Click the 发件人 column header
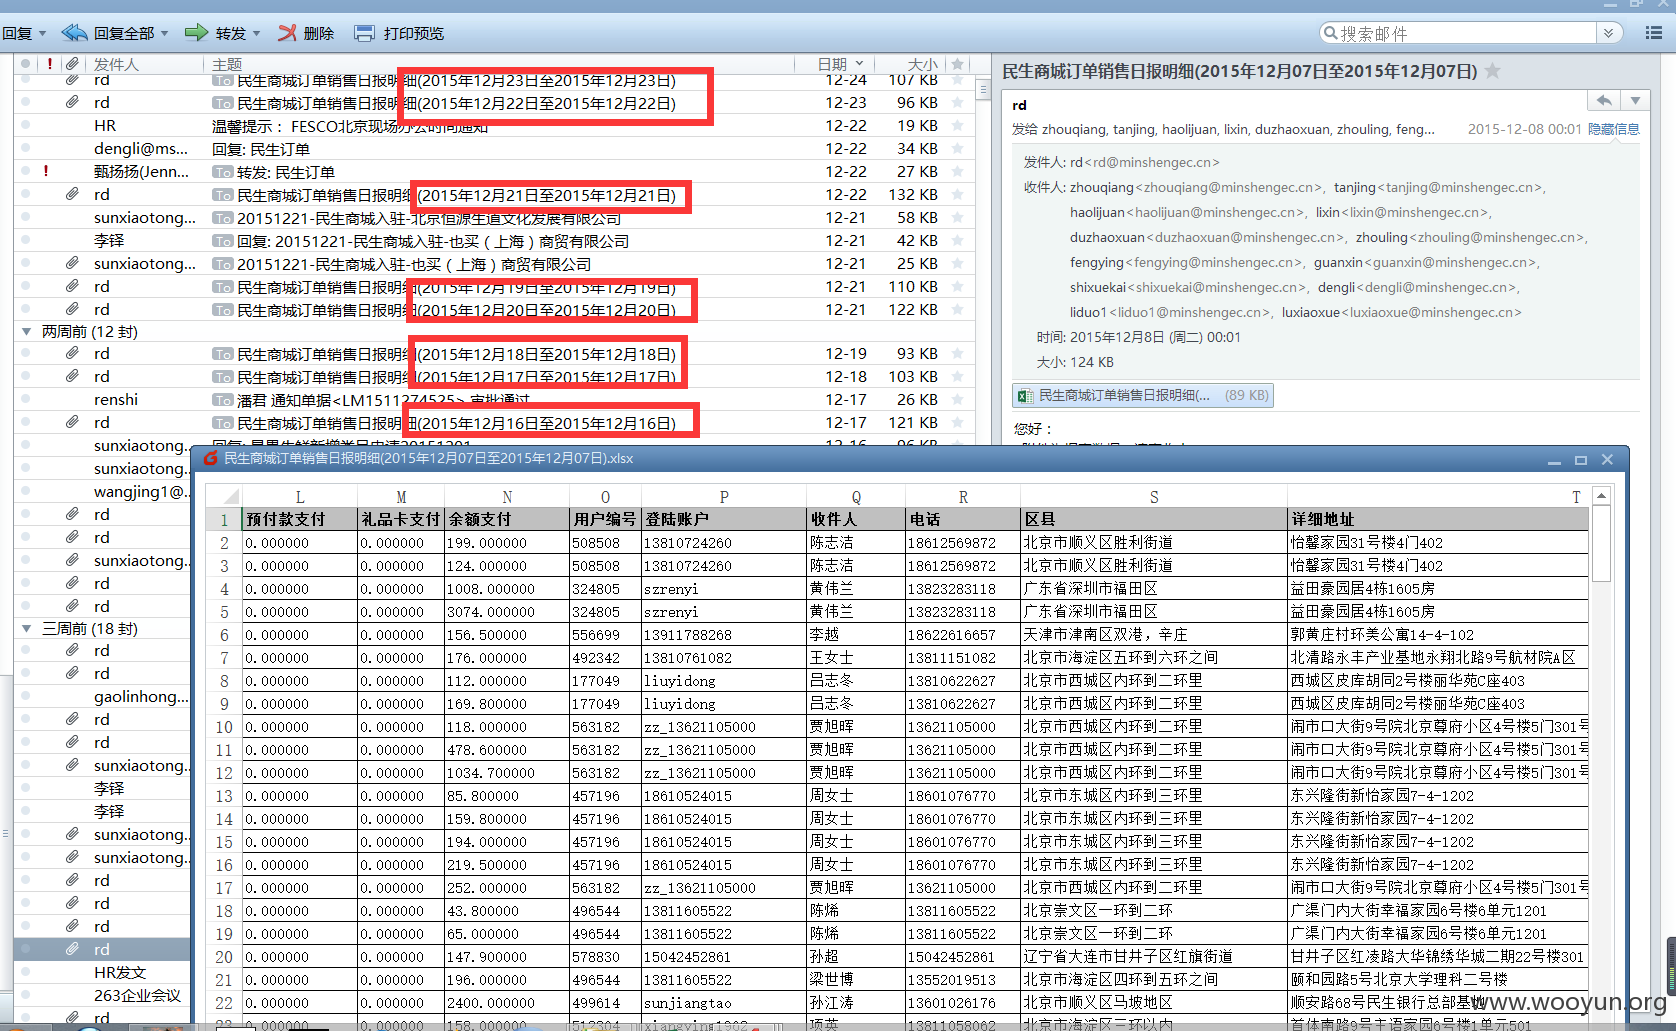Image resolution: width=1676 pixels, height=1031 pixels. [x=116, y=64]
